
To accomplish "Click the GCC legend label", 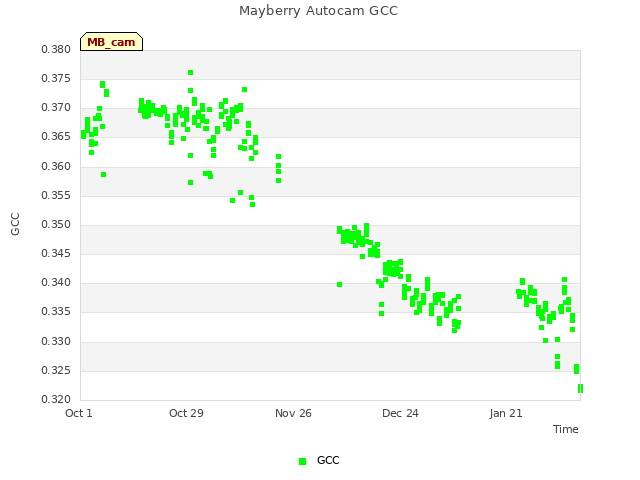I will (x=328, y=460).
